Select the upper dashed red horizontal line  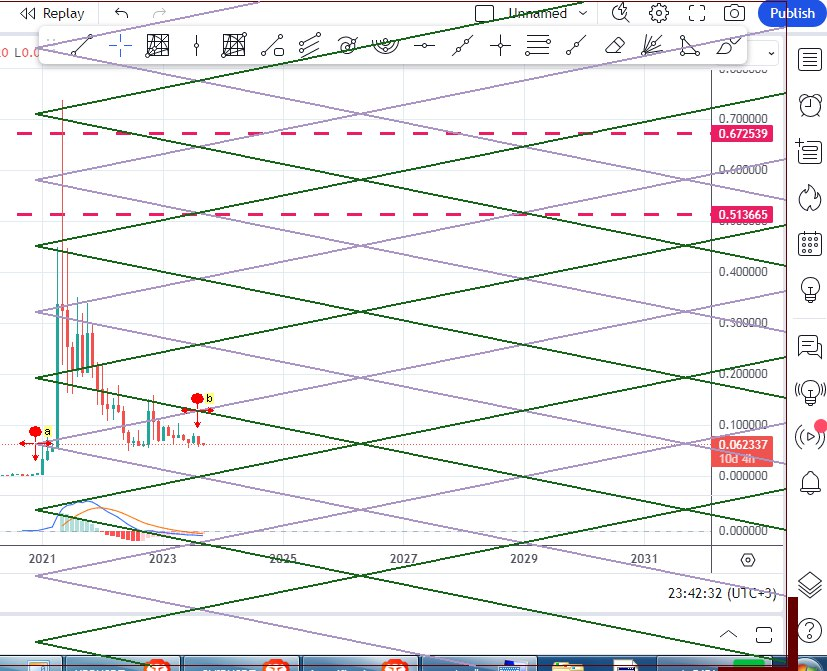(x=364, y=133)
